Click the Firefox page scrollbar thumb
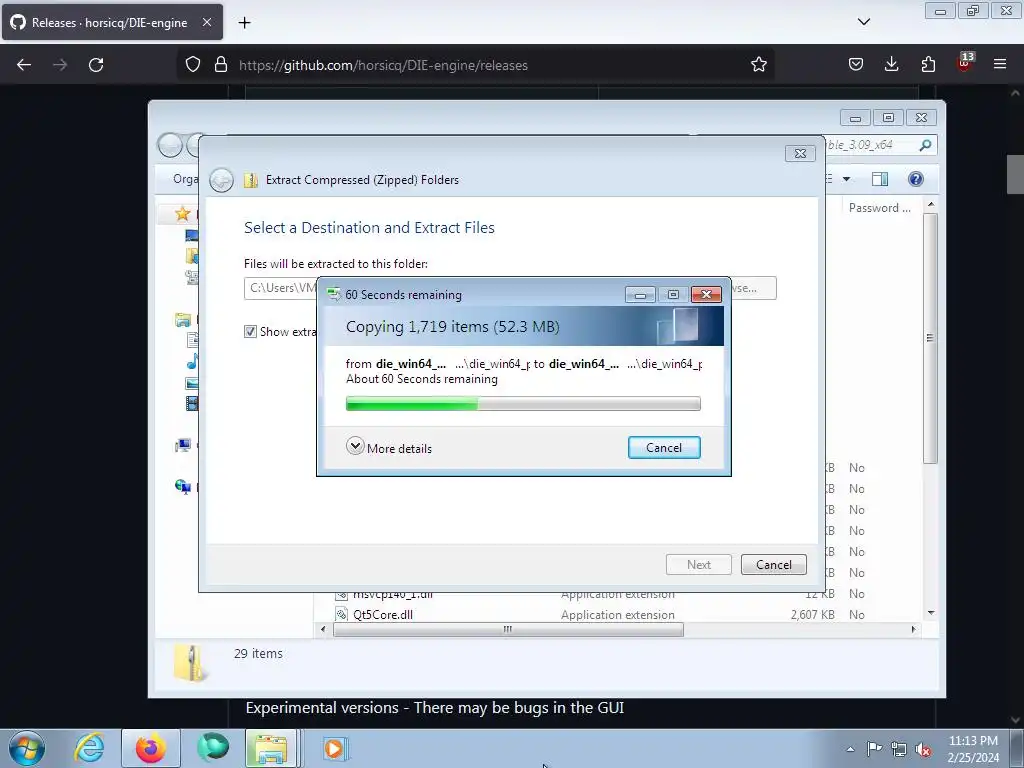Image resolution: width=1024 pixels, height=768 pixels. coord(1014,174)
